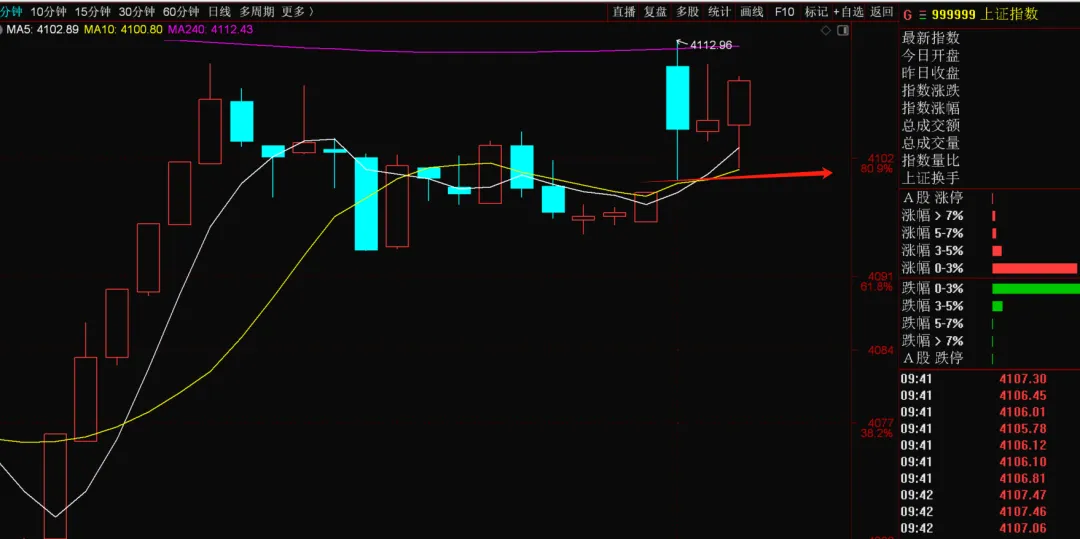Open the 多周期 multi-period view

[257, 12]
